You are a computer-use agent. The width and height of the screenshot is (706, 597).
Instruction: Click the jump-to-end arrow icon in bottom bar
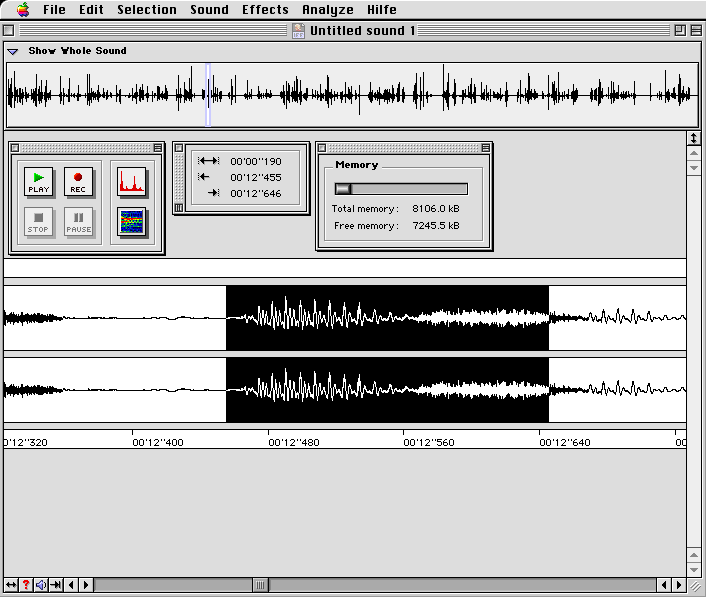[56, 585]
